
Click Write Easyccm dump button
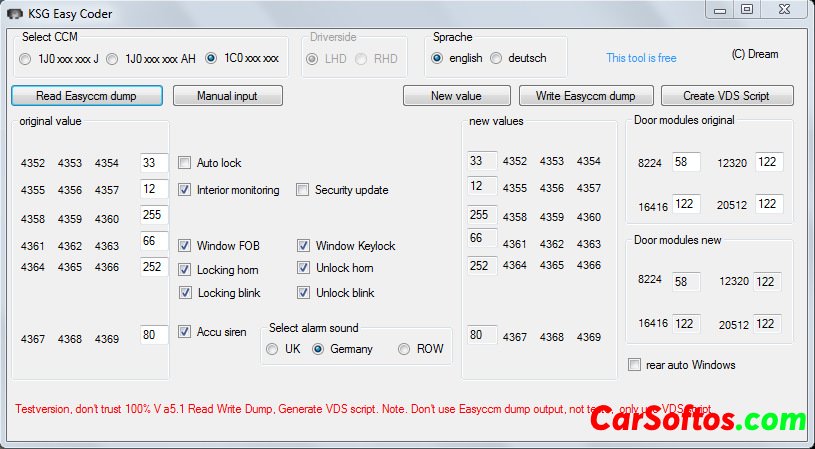tap(587, 96)
